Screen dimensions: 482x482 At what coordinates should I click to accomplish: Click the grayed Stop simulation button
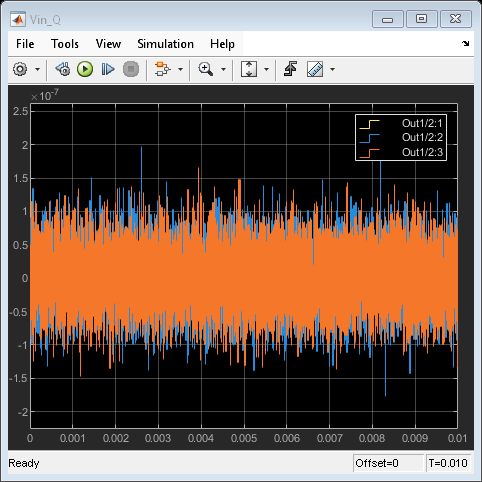[x=131, y=69]
